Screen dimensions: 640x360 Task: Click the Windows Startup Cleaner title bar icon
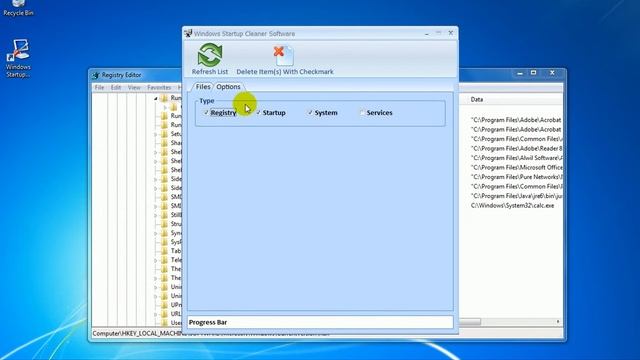188,33
